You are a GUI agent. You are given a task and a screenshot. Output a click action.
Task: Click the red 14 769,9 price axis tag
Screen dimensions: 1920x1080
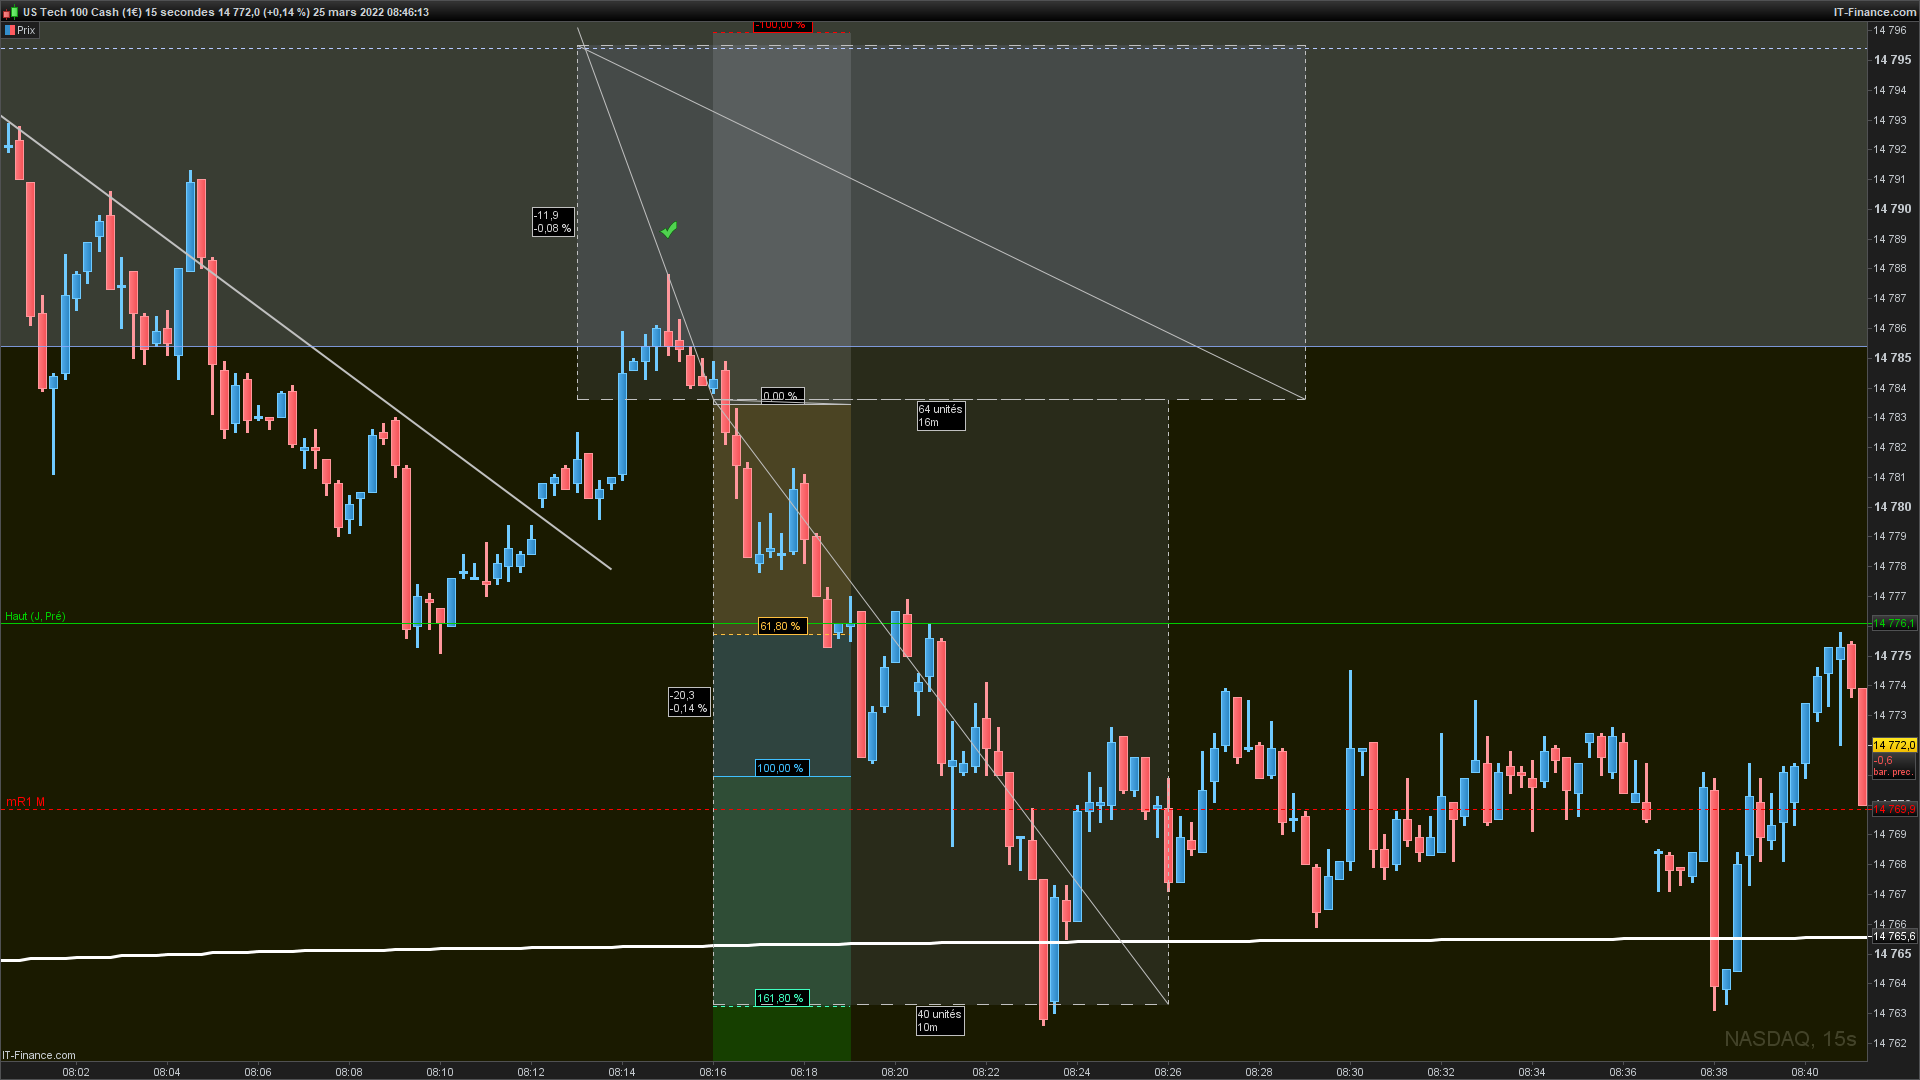(x=1893, y=809)
